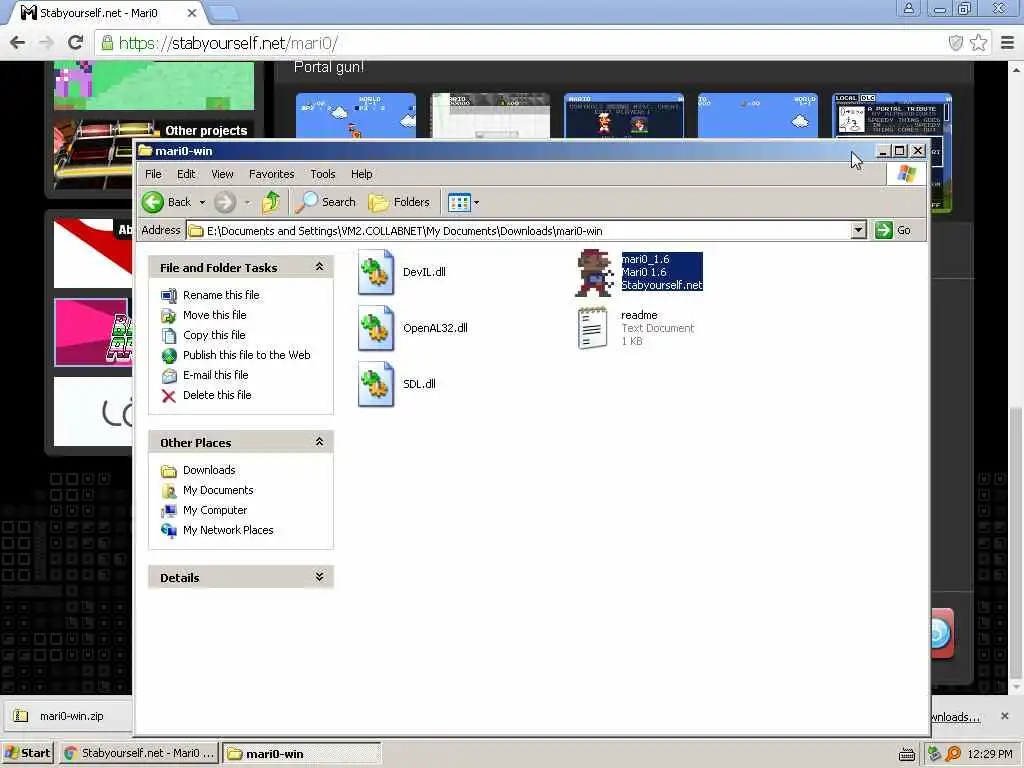Image resolution: width=1024 pixels, height=768 pixels.
Task: Close Chrome's downloads bar with the X
Action: [x=1004, y=716]
